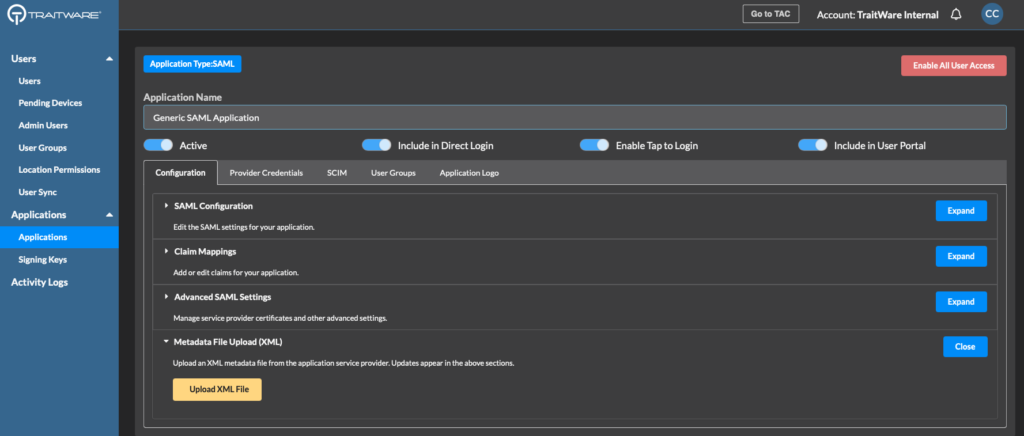Open the SCIM tab
Image resolution: width=1024 pixels, height=436 pixels.
click(337, 173)
